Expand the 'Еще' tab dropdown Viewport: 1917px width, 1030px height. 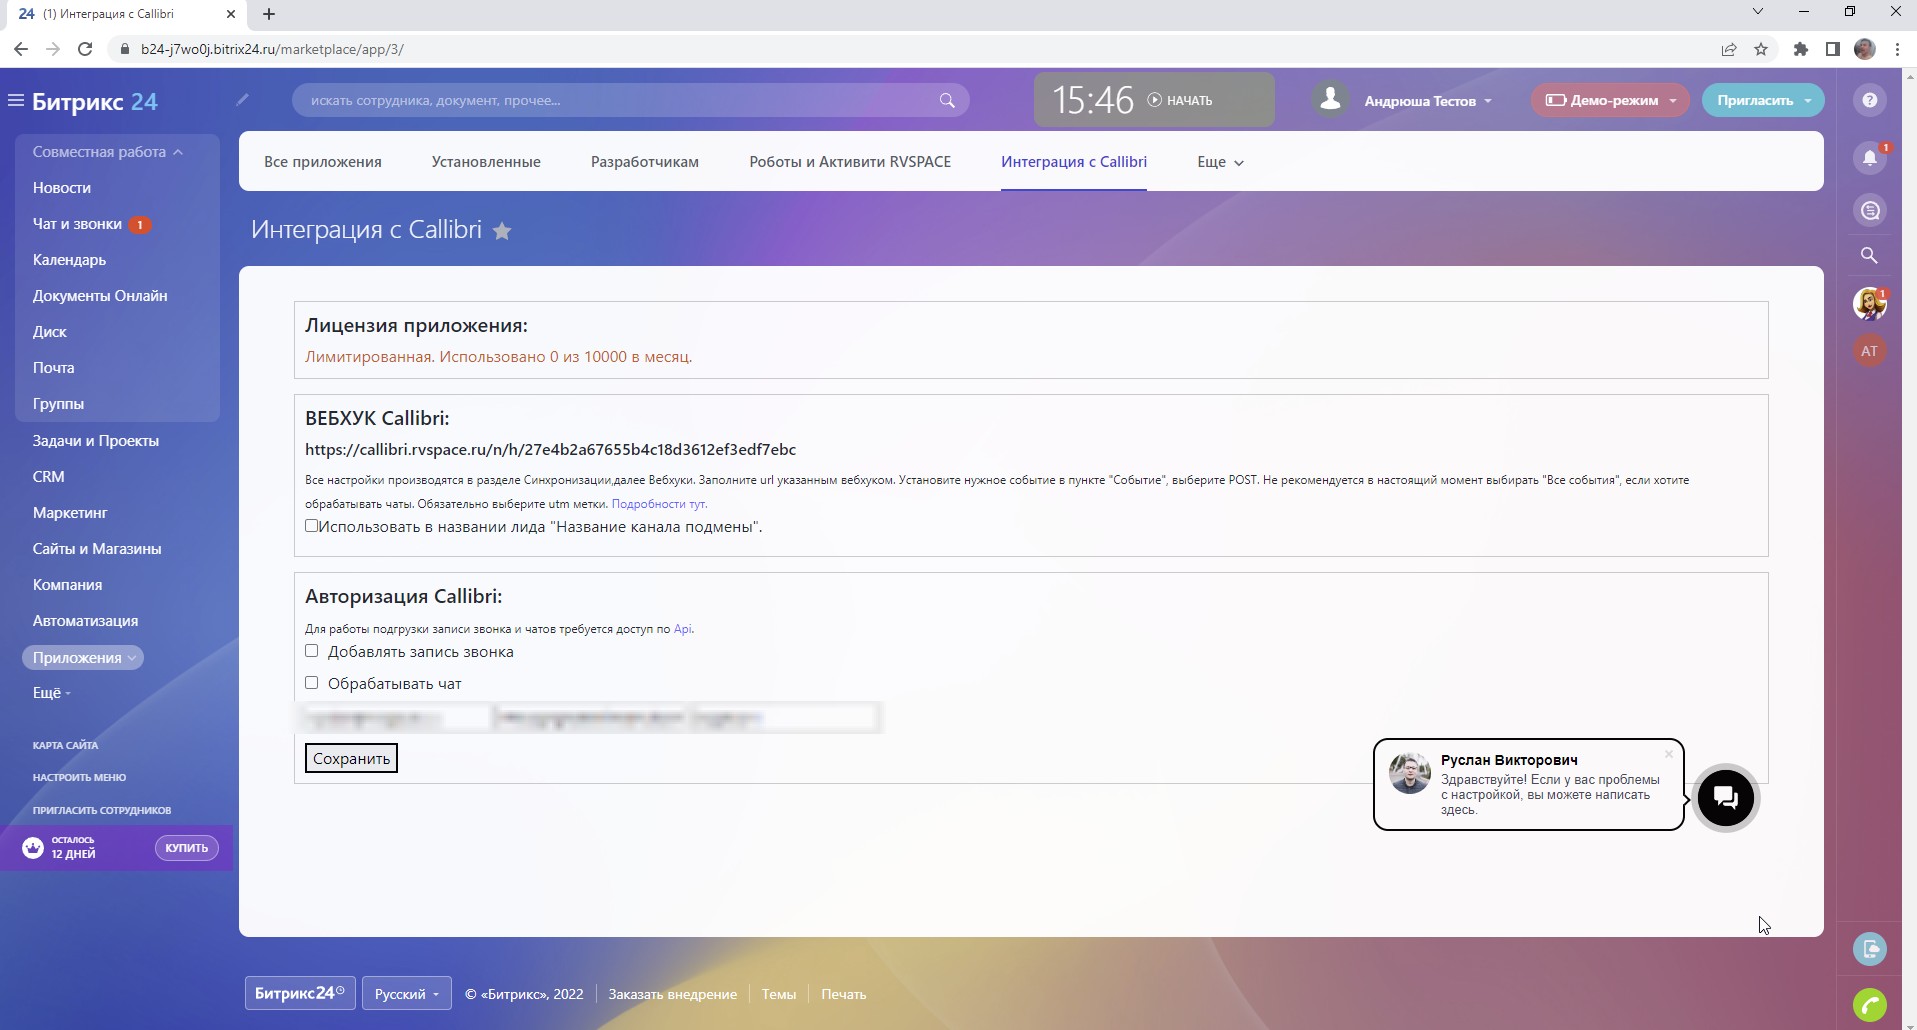pos(1220,162)
